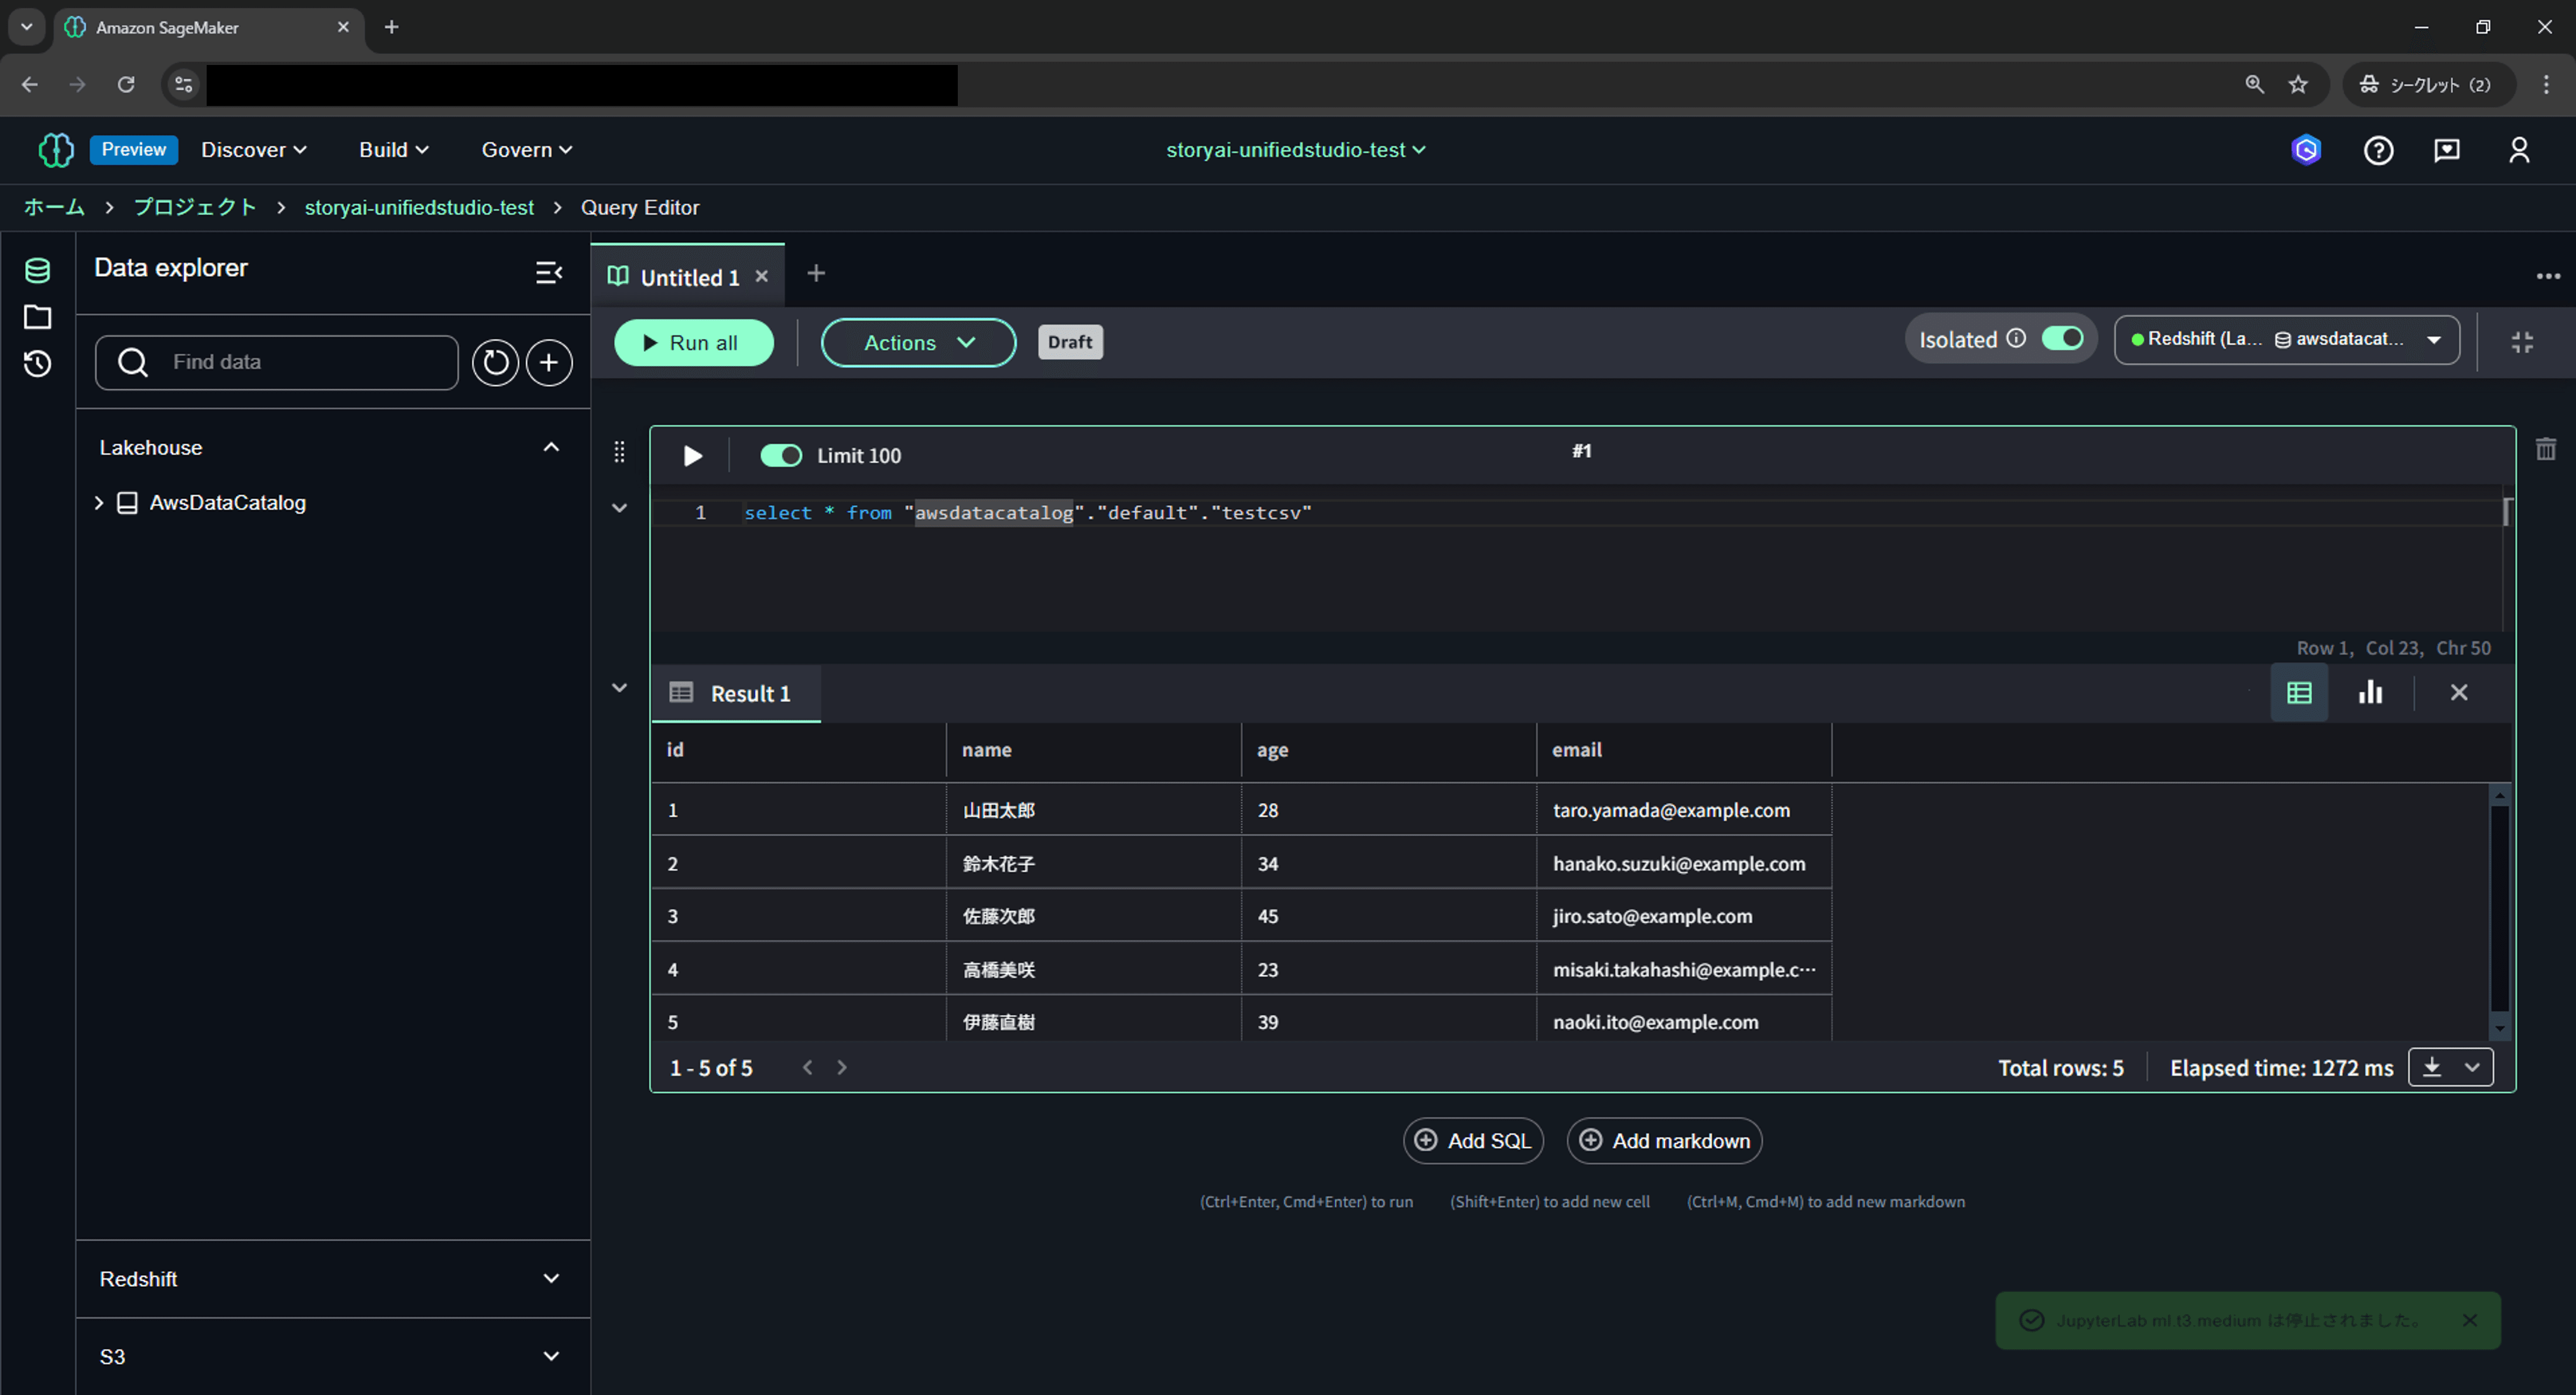Open the user profile icon
The image size is (2576, 1395).
2519,150
